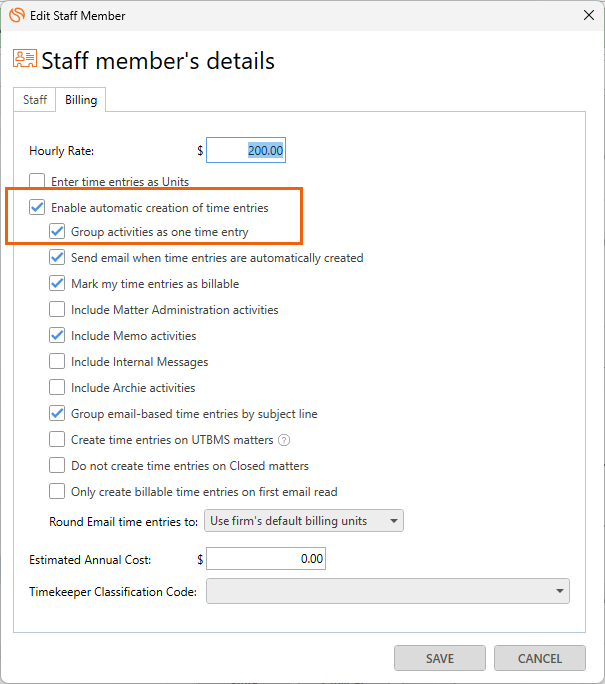
Task: Expand Timekeeper Classification Code dropdown
Action: tap(388, 591)
